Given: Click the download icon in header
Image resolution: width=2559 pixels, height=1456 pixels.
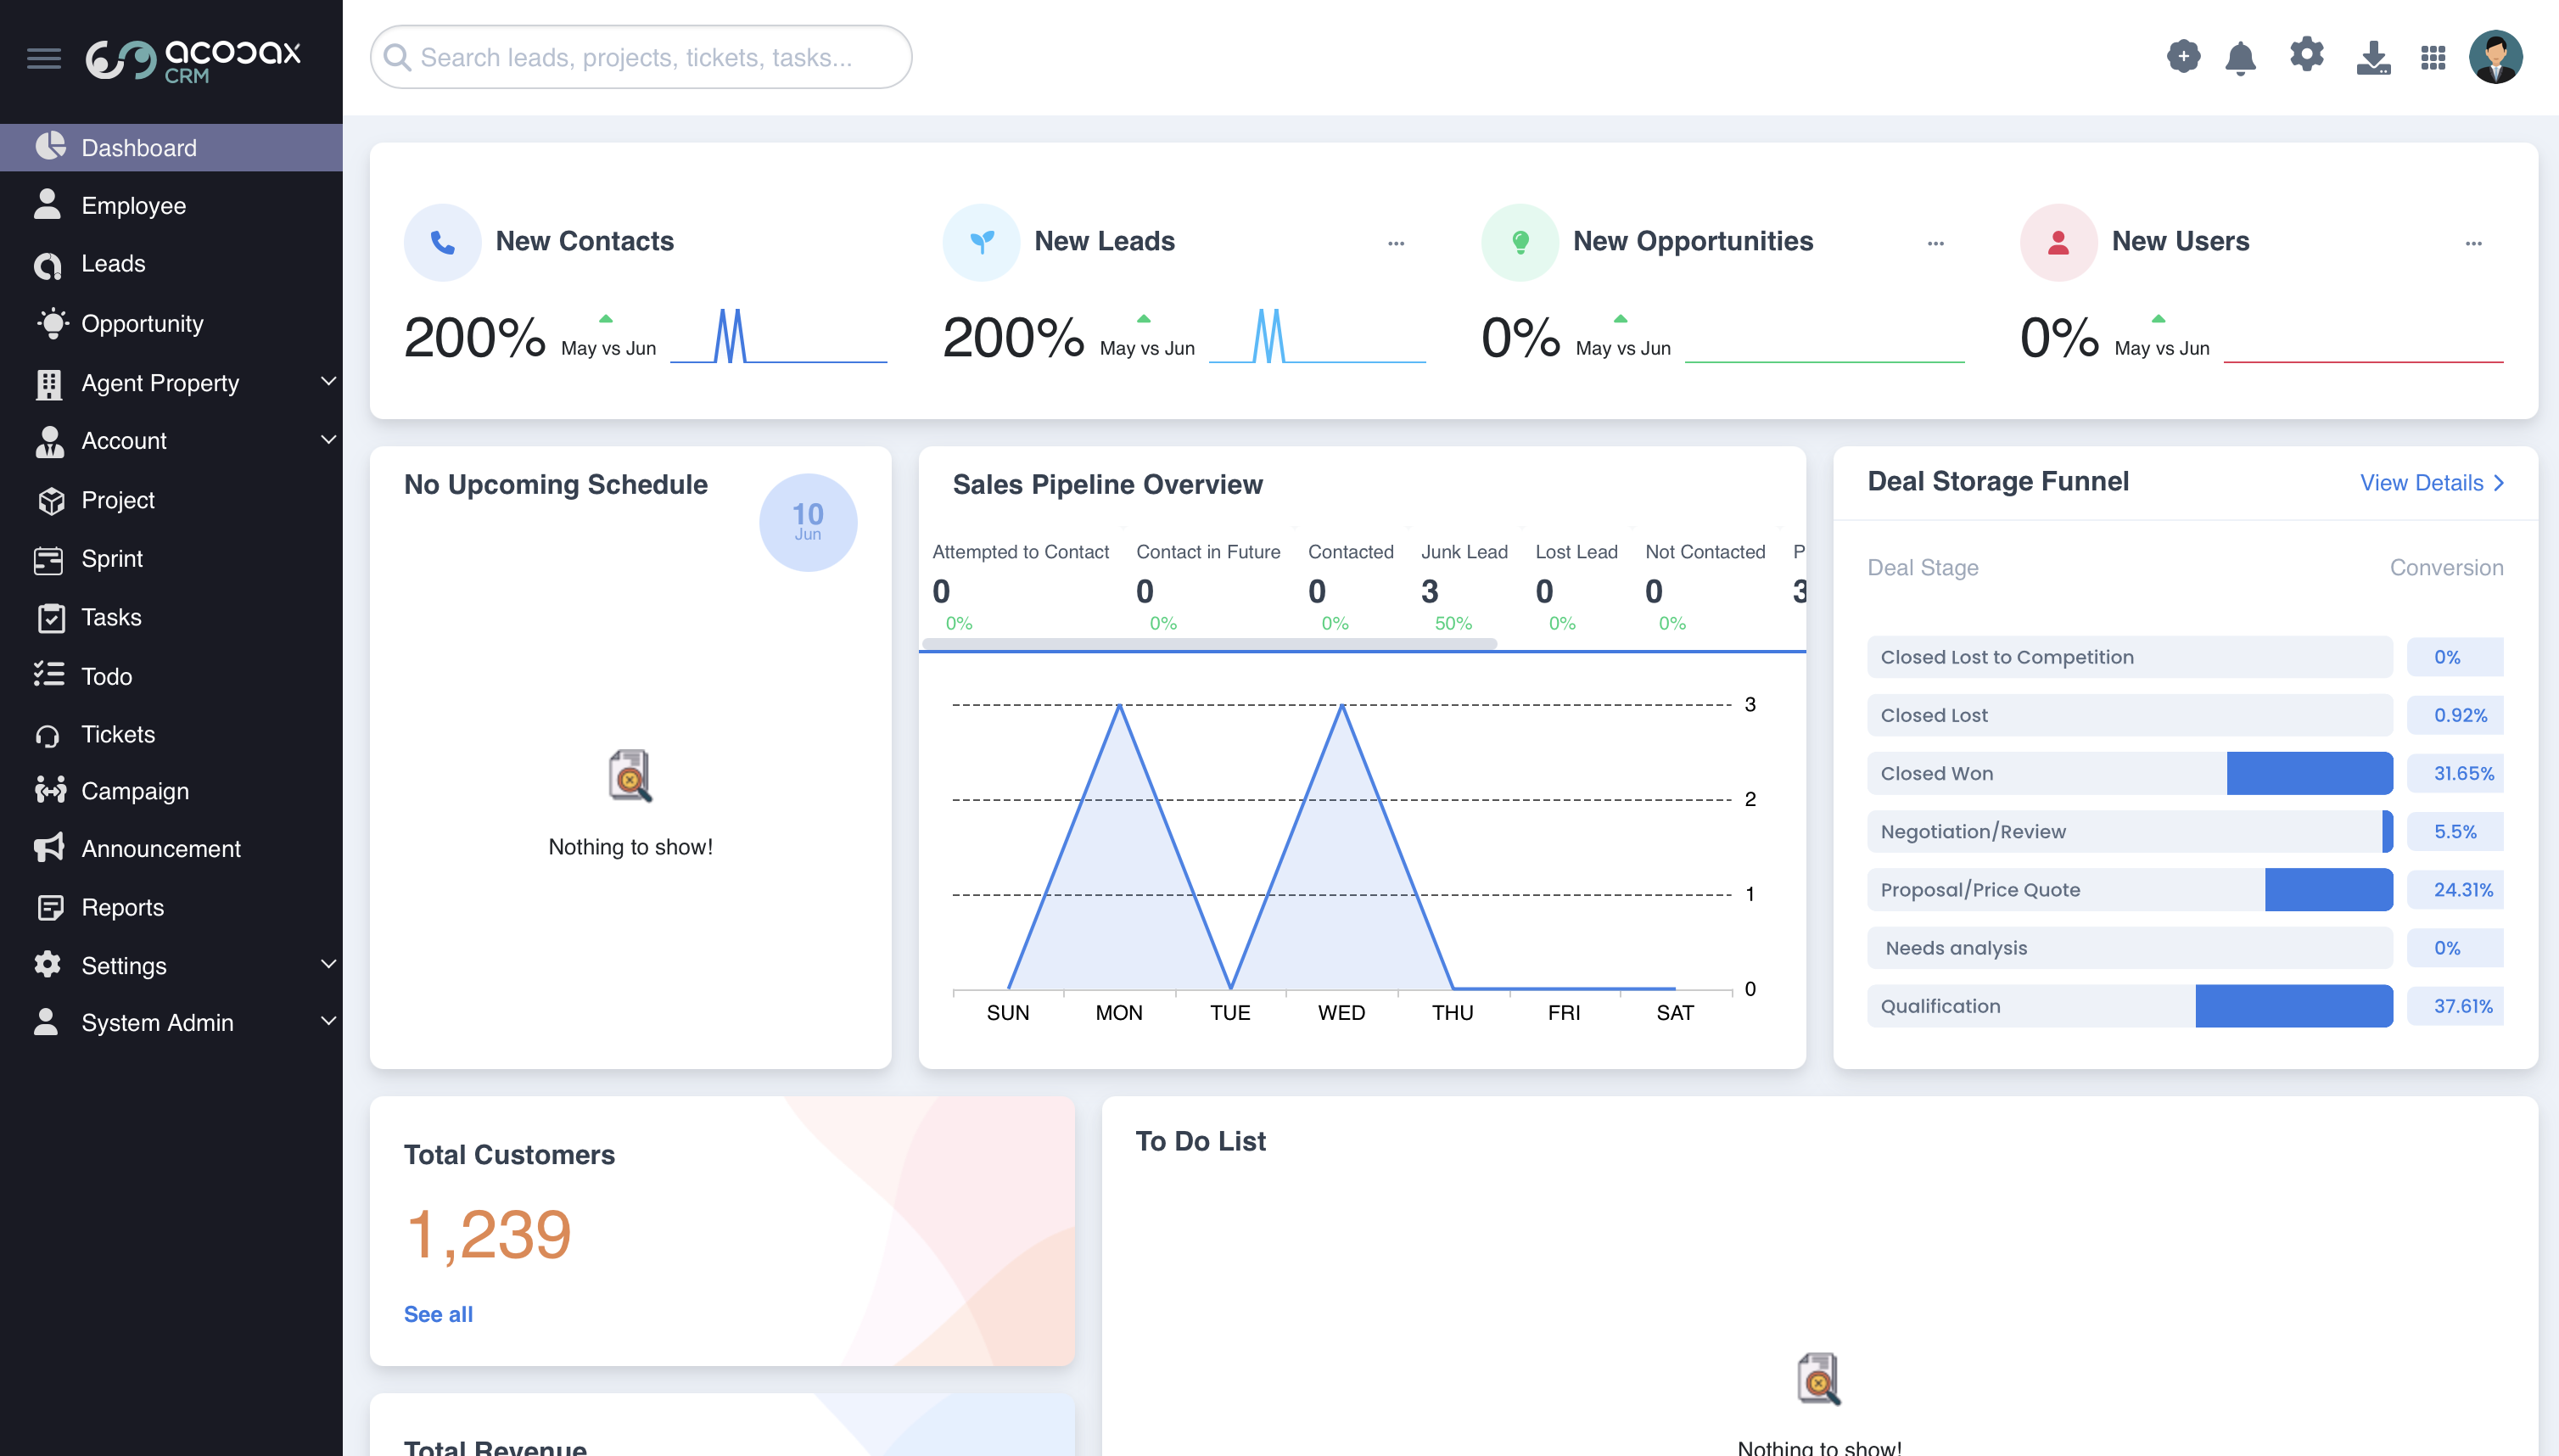Looking at the screenshot, I should [2372, 57].
